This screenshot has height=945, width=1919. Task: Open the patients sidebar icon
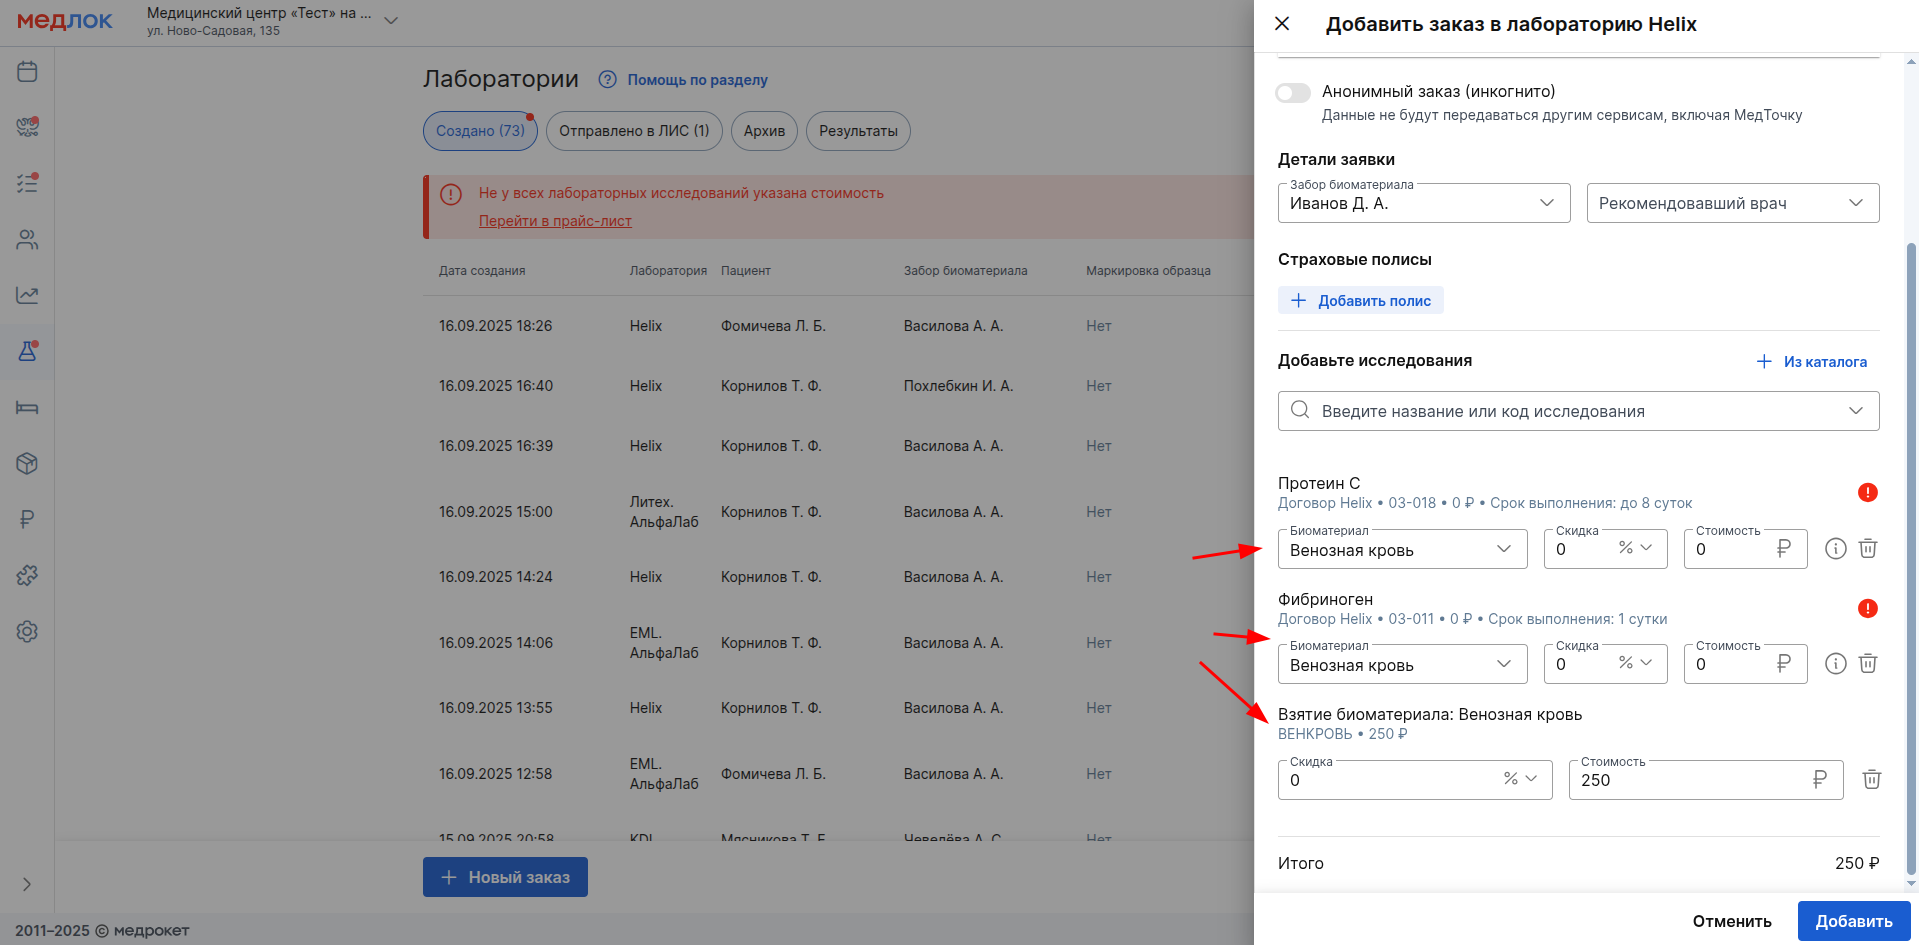[x=27, y=240]
